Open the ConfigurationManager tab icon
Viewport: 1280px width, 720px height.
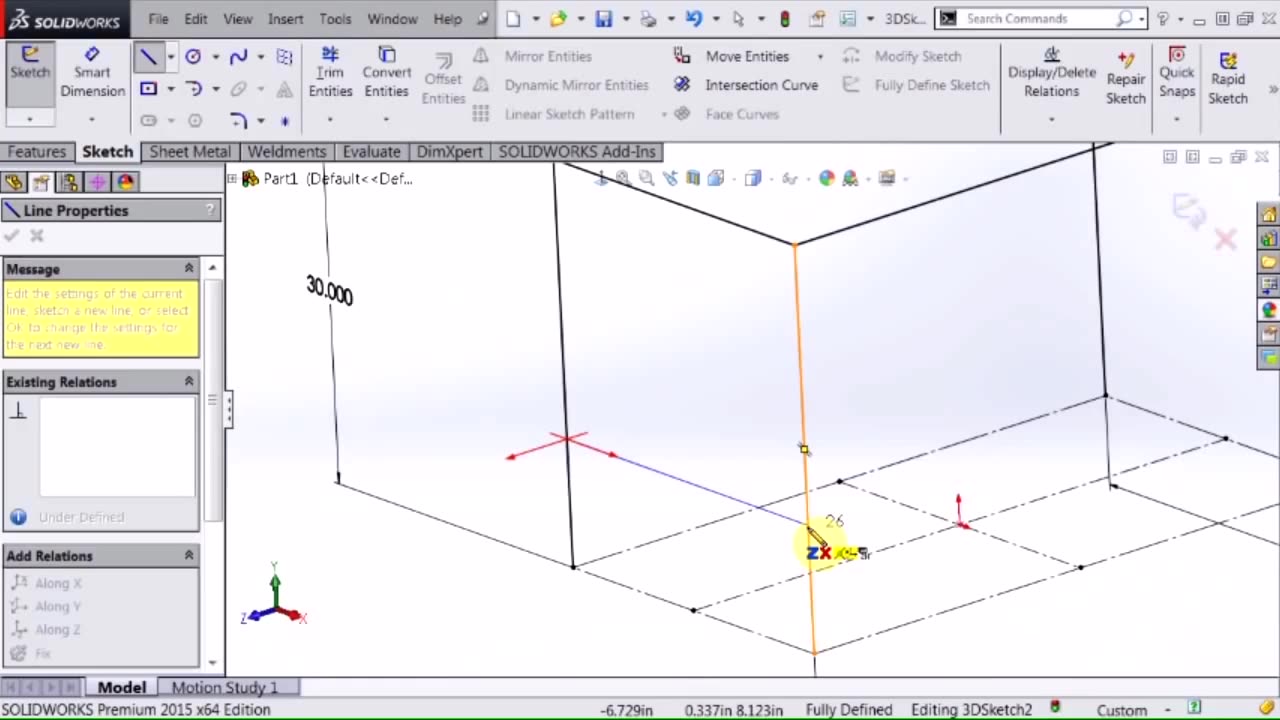pyautogui.click(x=69, y=182)
